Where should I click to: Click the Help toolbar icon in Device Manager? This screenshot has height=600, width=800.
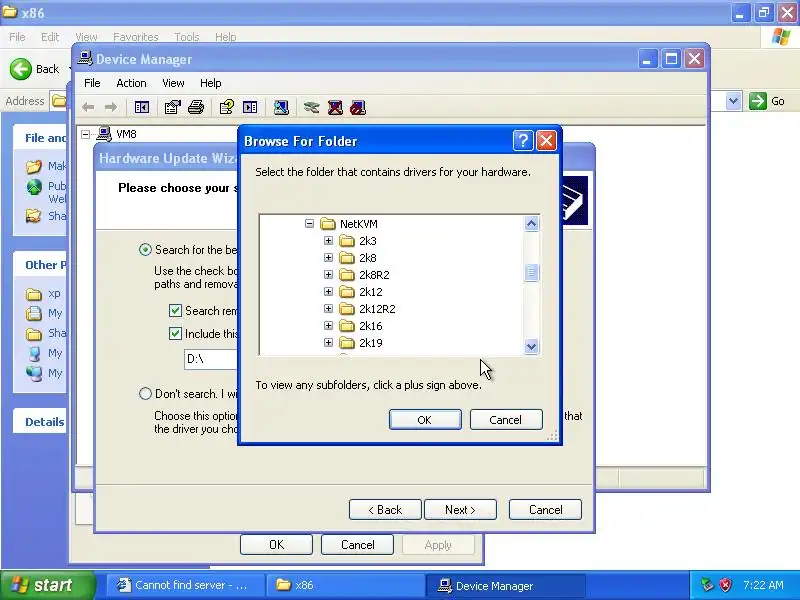pyautogui.click(x=227, y=107)
